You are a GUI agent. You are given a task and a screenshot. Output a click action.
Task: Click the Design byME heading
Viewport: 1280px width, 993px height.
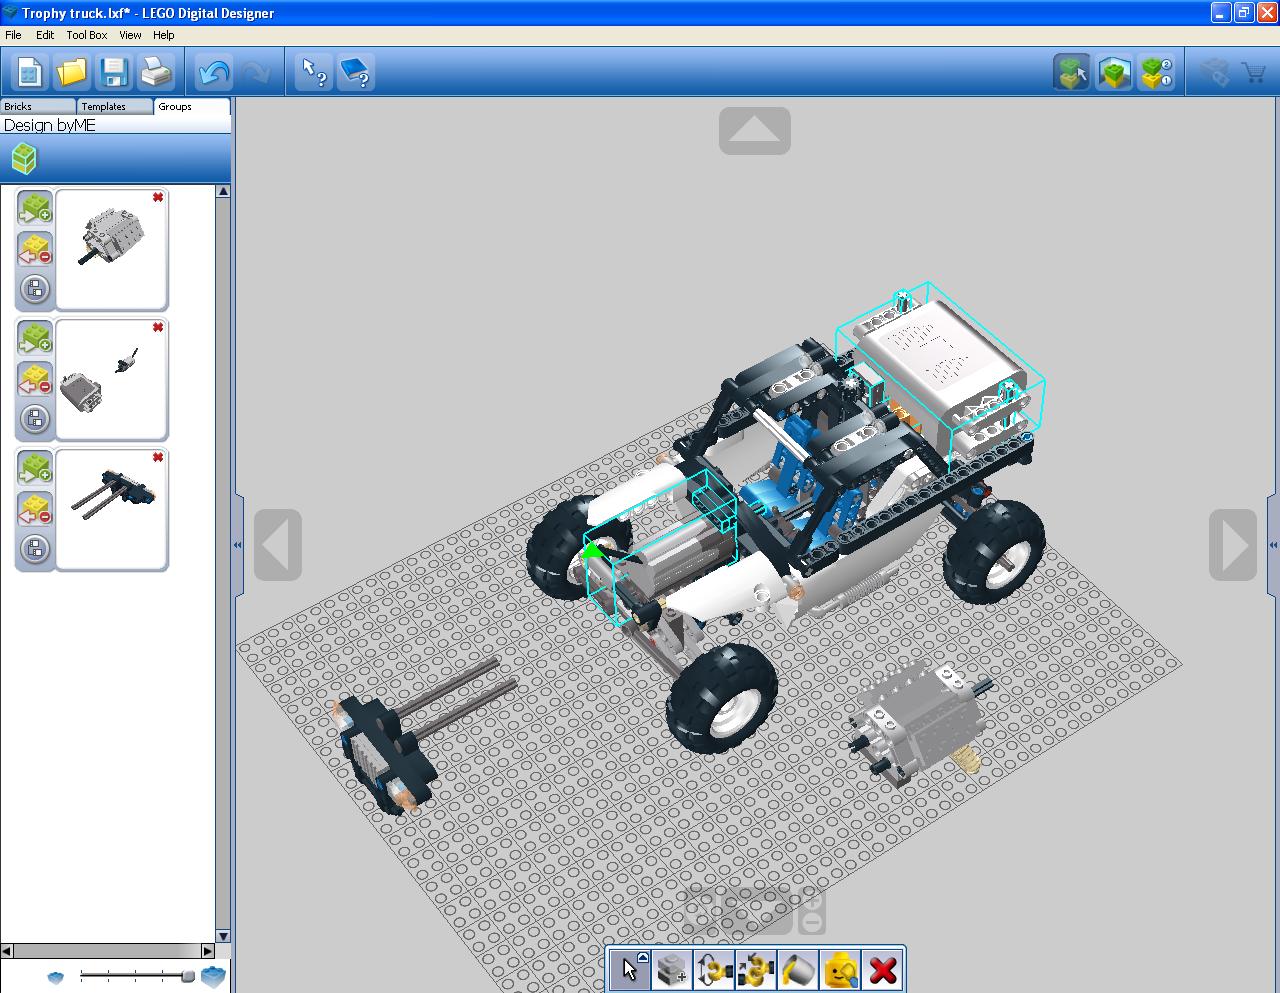tap(50, 125)
